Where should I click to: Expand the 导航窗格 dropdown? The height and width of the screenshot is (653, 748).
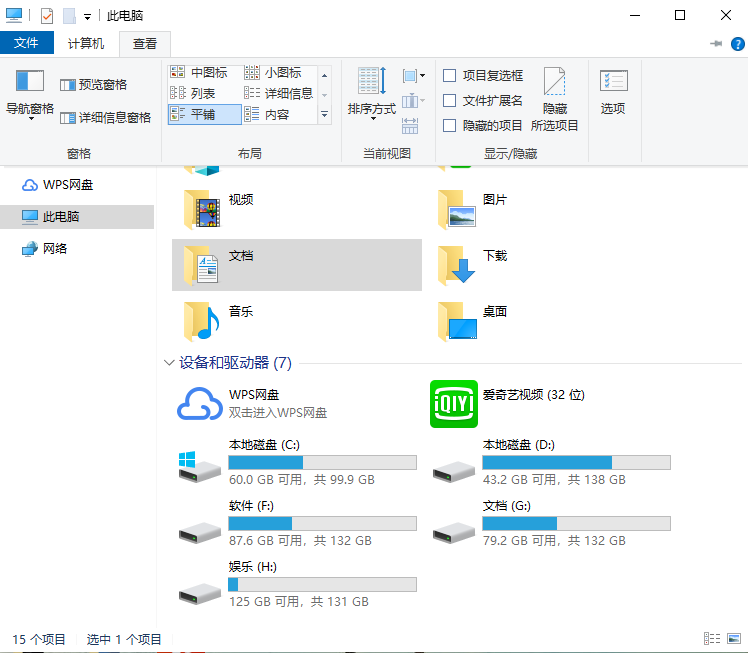[30, 117]
